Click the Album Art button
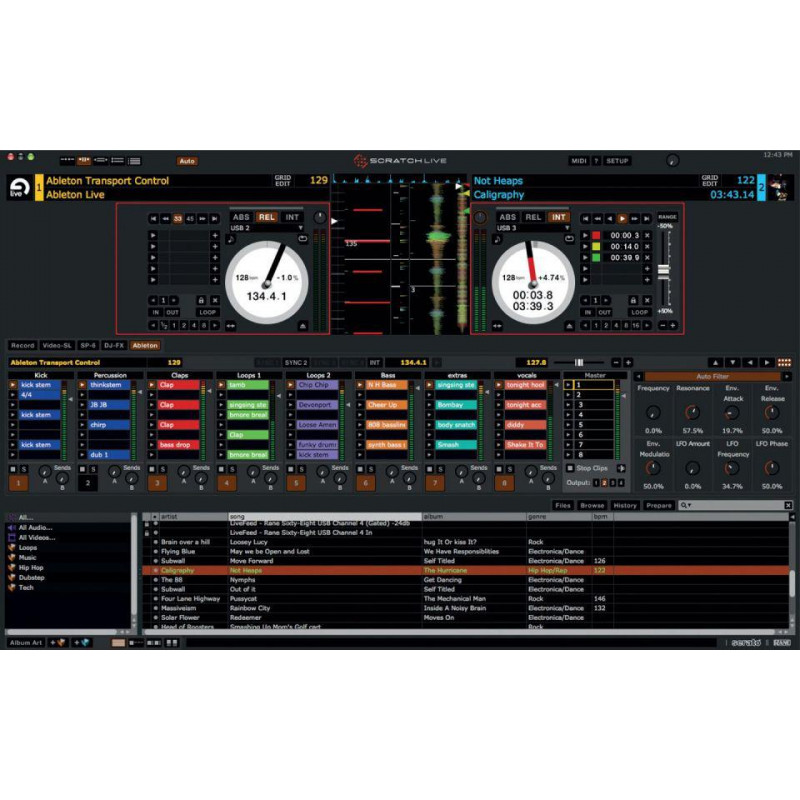The height and width of the screenshot is (800, 800). pos(26,643)
